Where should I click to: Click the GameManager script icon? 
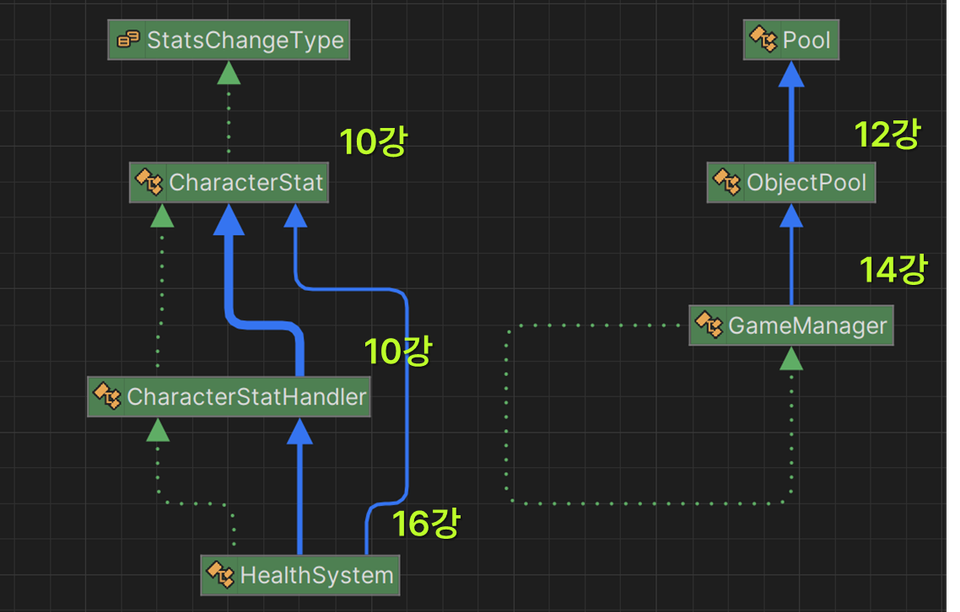point(712,325)
